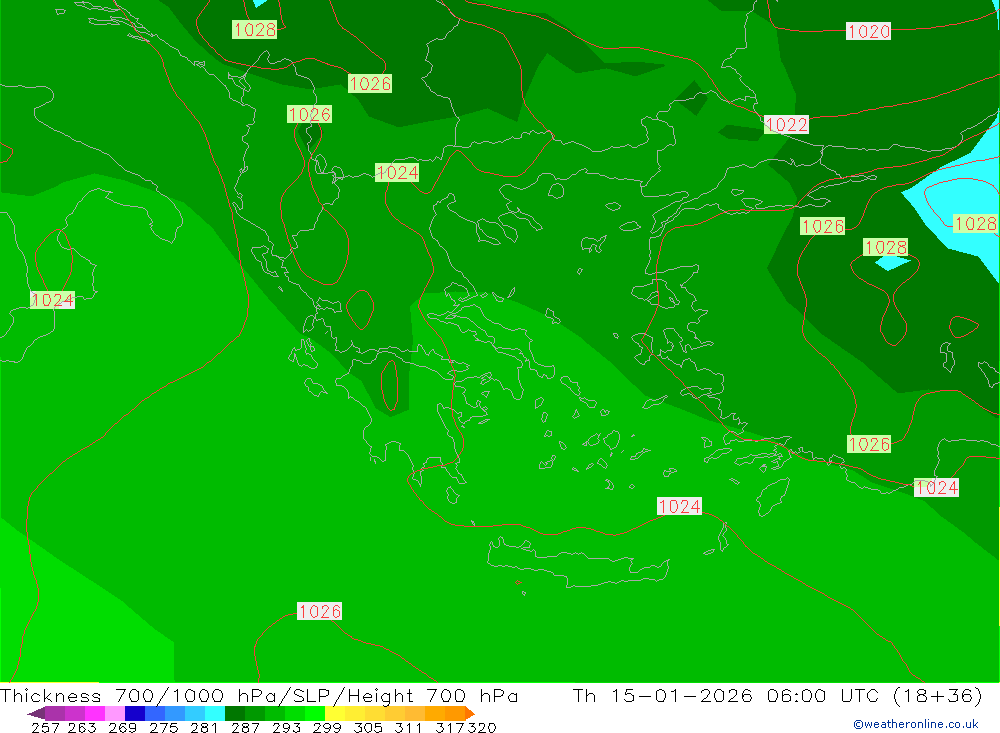Image resolution: width=1000 pixels, height=733 pixels.
Task: Pick the dark purple arrow at legend start
Action: click(36, 713)
